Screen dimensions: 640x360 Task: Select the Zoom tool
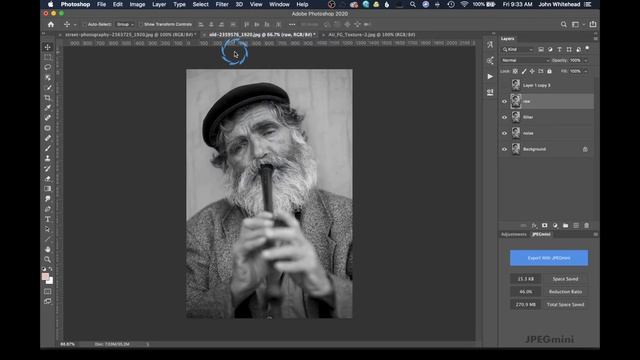(48, 259)
